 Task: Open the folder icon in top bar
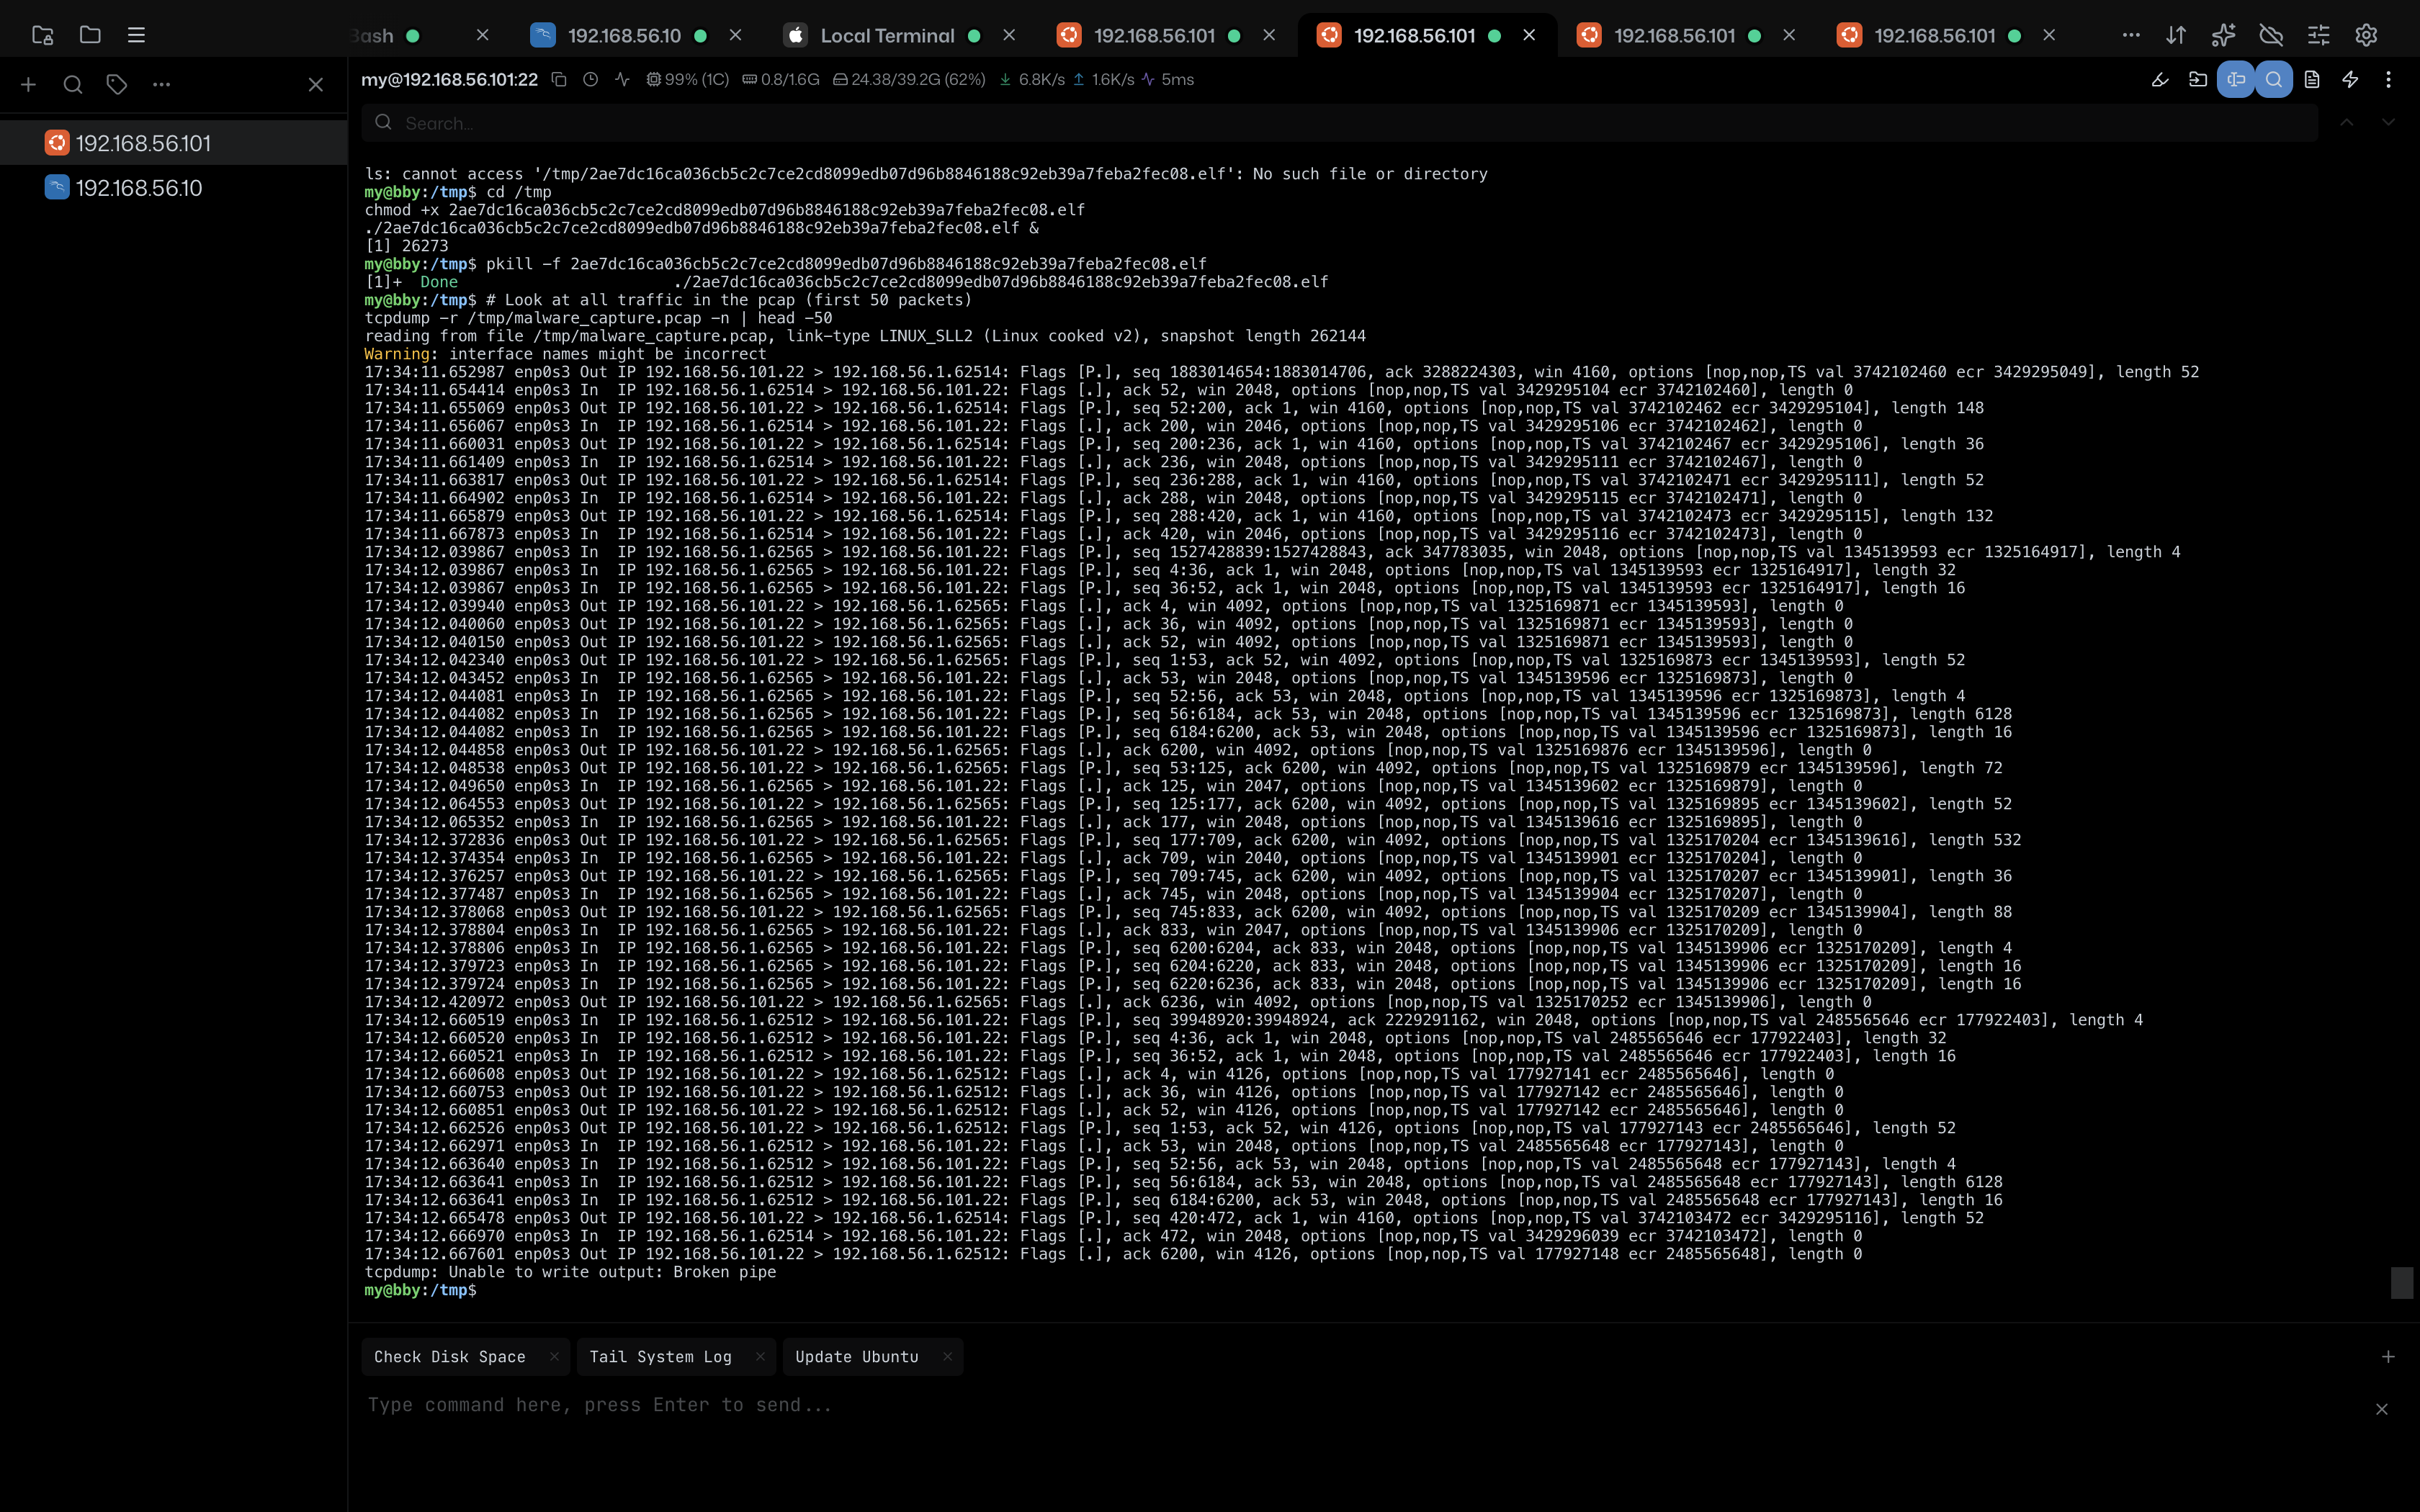click(90, 35)
